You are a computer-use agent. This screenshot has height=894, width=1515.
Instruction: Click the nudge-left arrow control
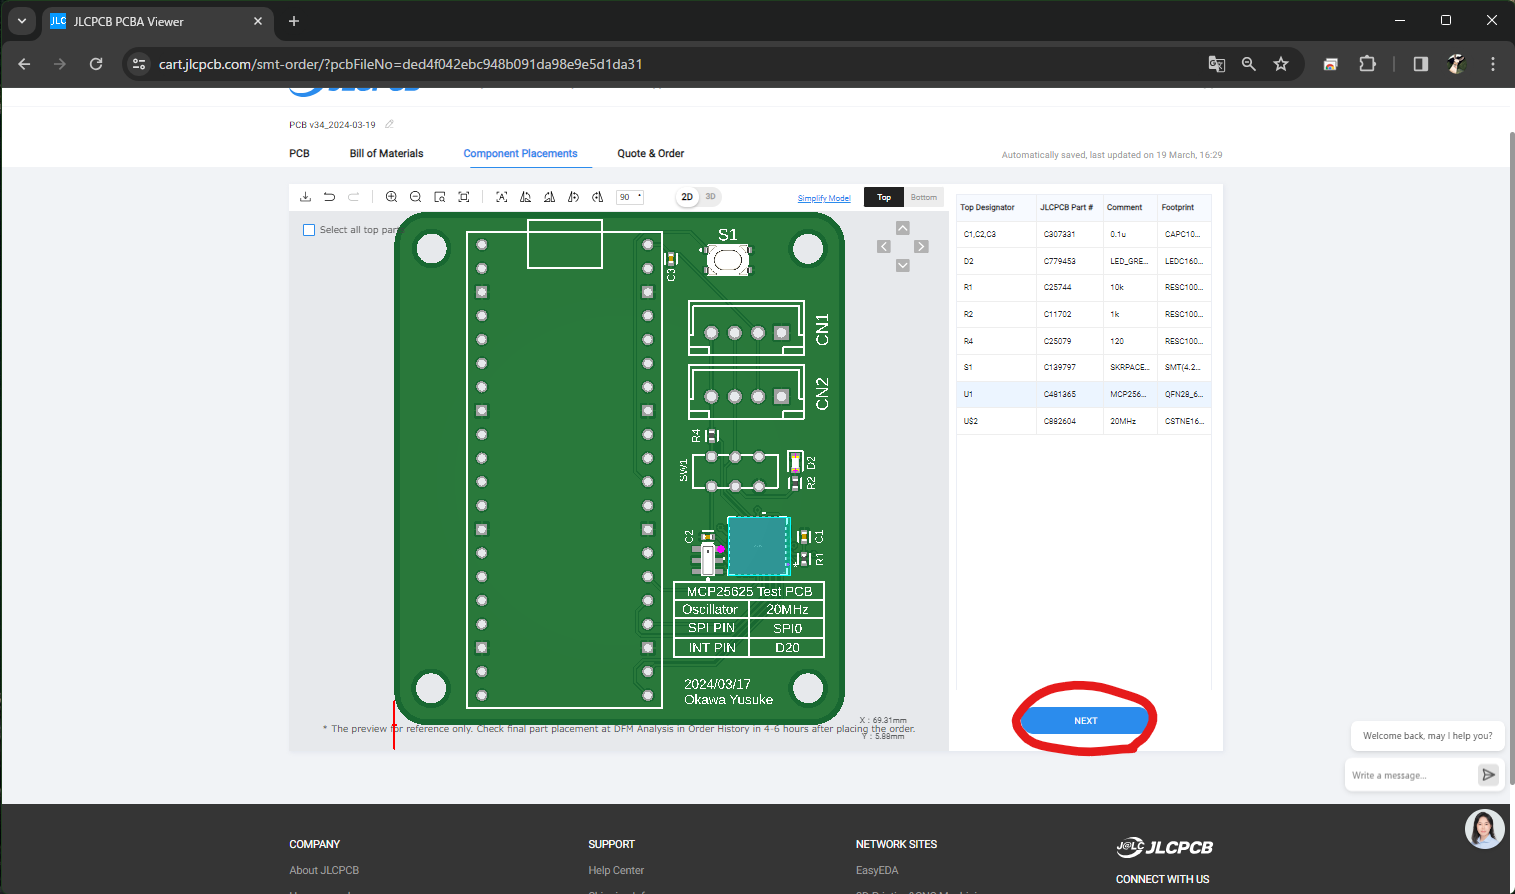(884, 245)
